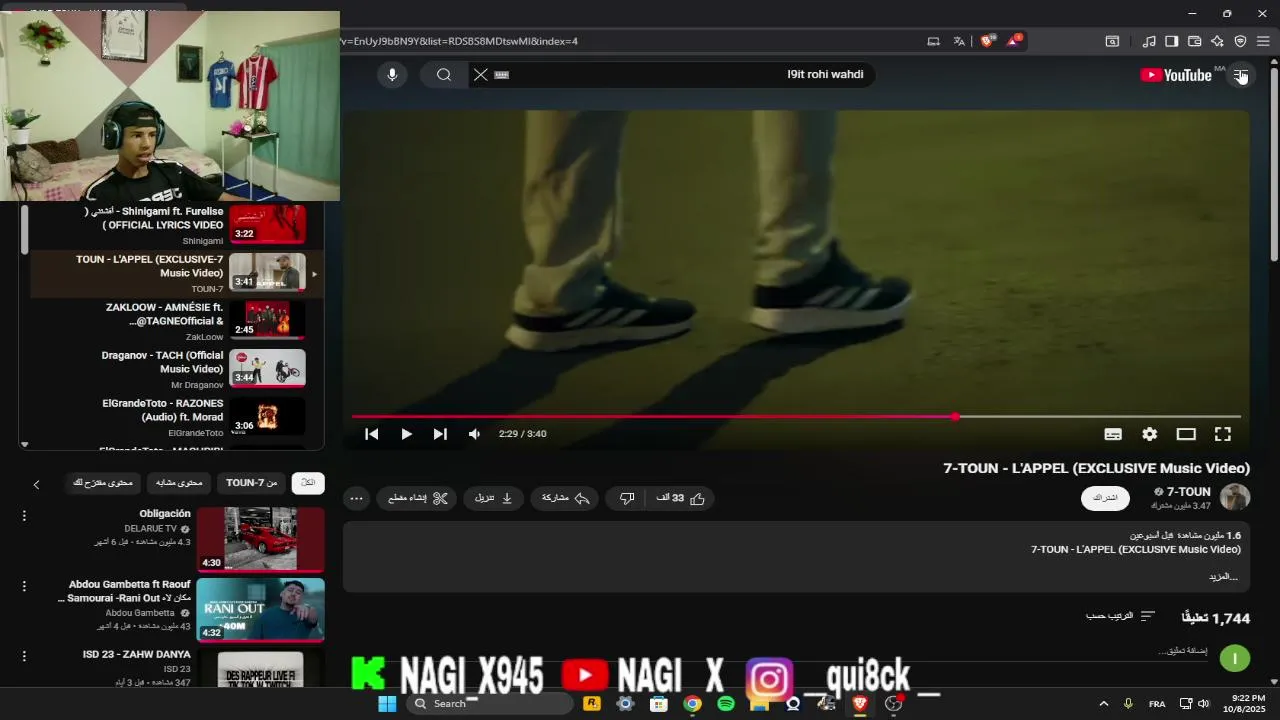Open the YouTube guide menu icon

[x=1240, y=75]
